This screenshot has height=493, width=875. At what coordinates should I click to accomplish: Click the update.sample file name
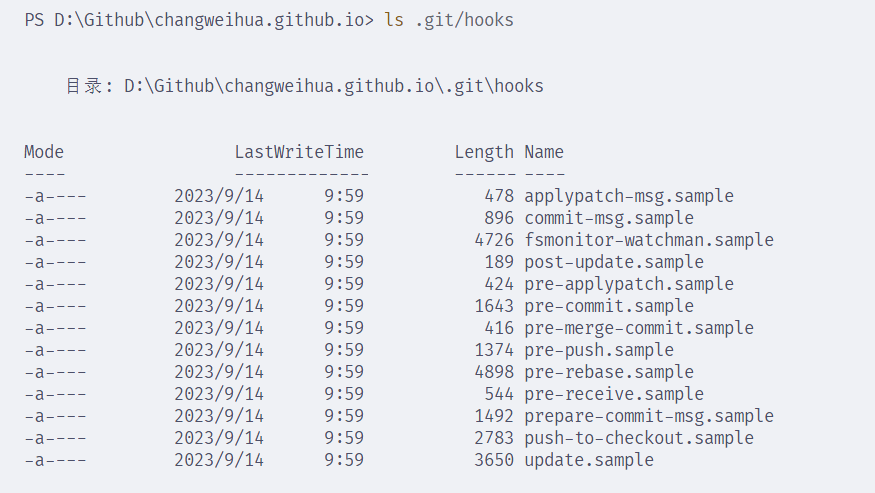coord(588,460)
